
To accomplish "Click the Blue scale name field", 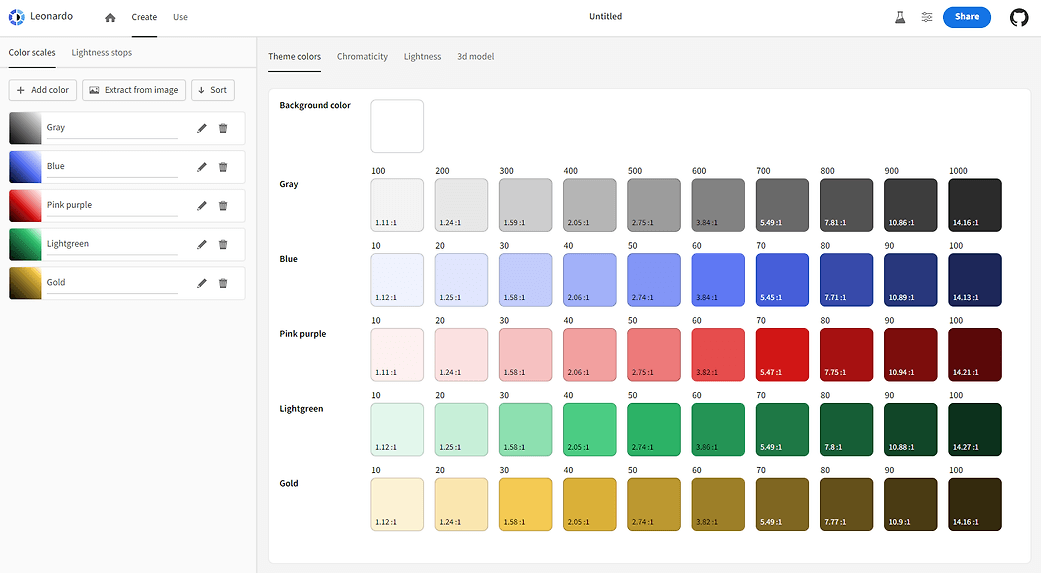I will coord(112,167).
